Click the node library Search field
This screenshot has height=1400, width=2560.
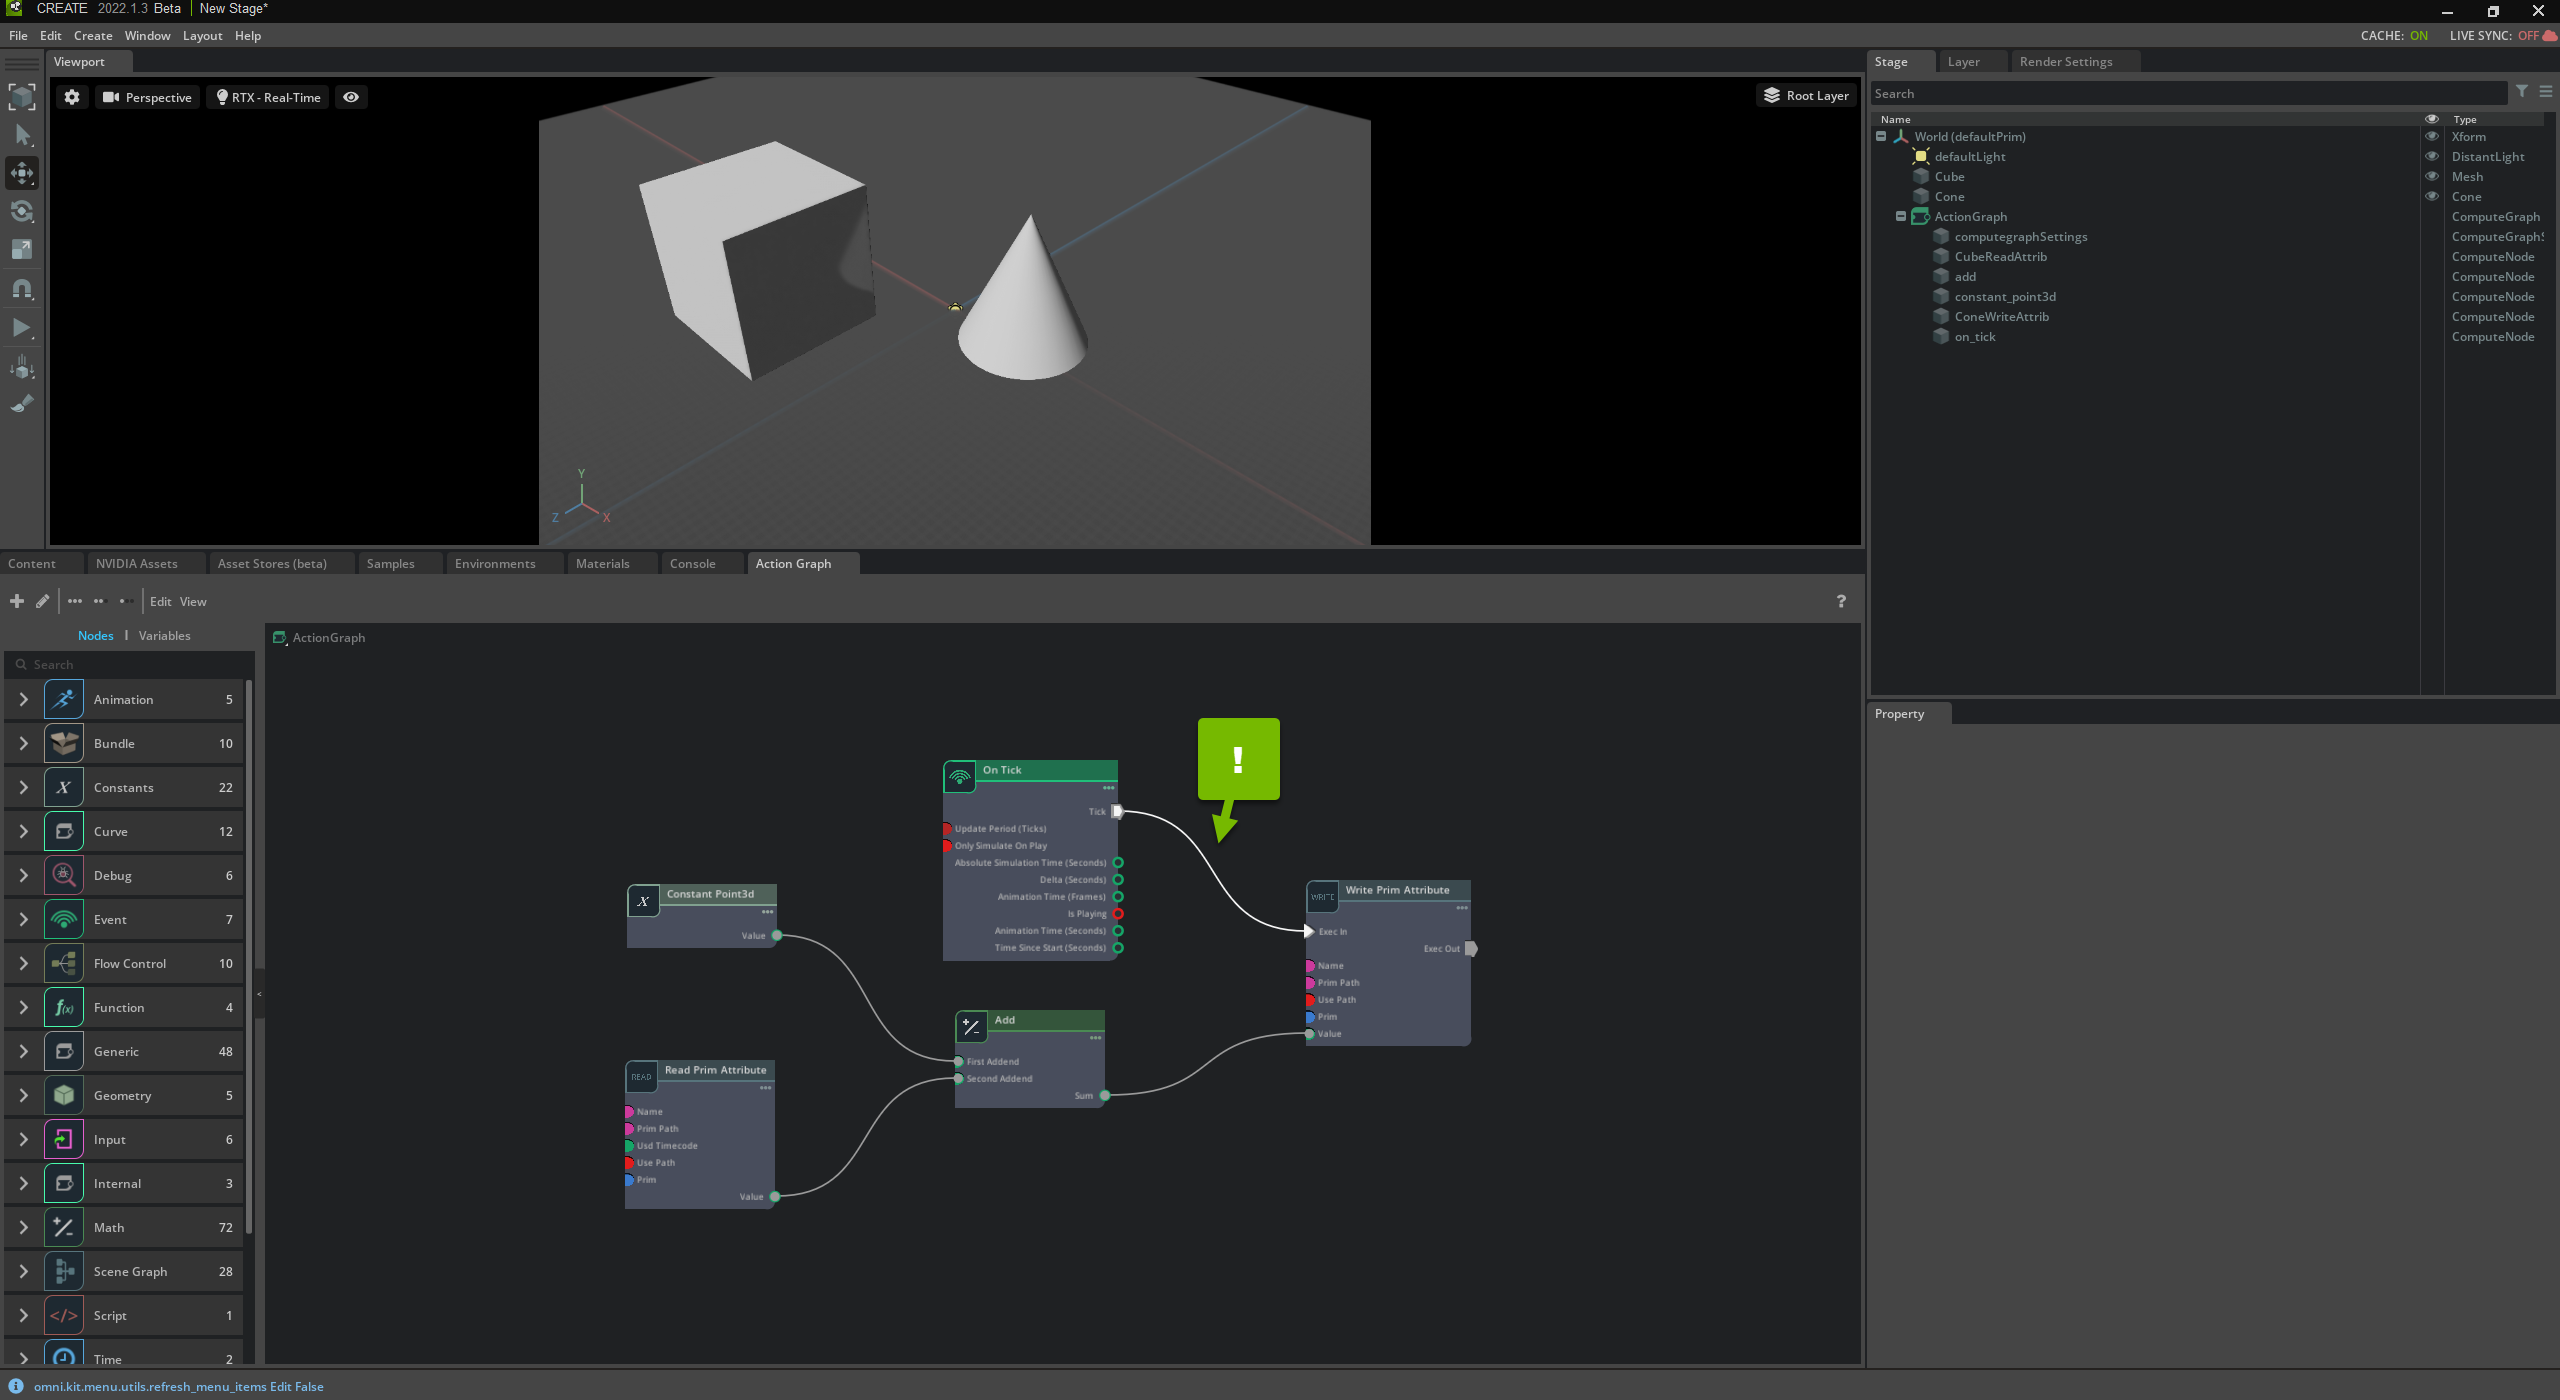pyautogui.click(x=128, y=664)
